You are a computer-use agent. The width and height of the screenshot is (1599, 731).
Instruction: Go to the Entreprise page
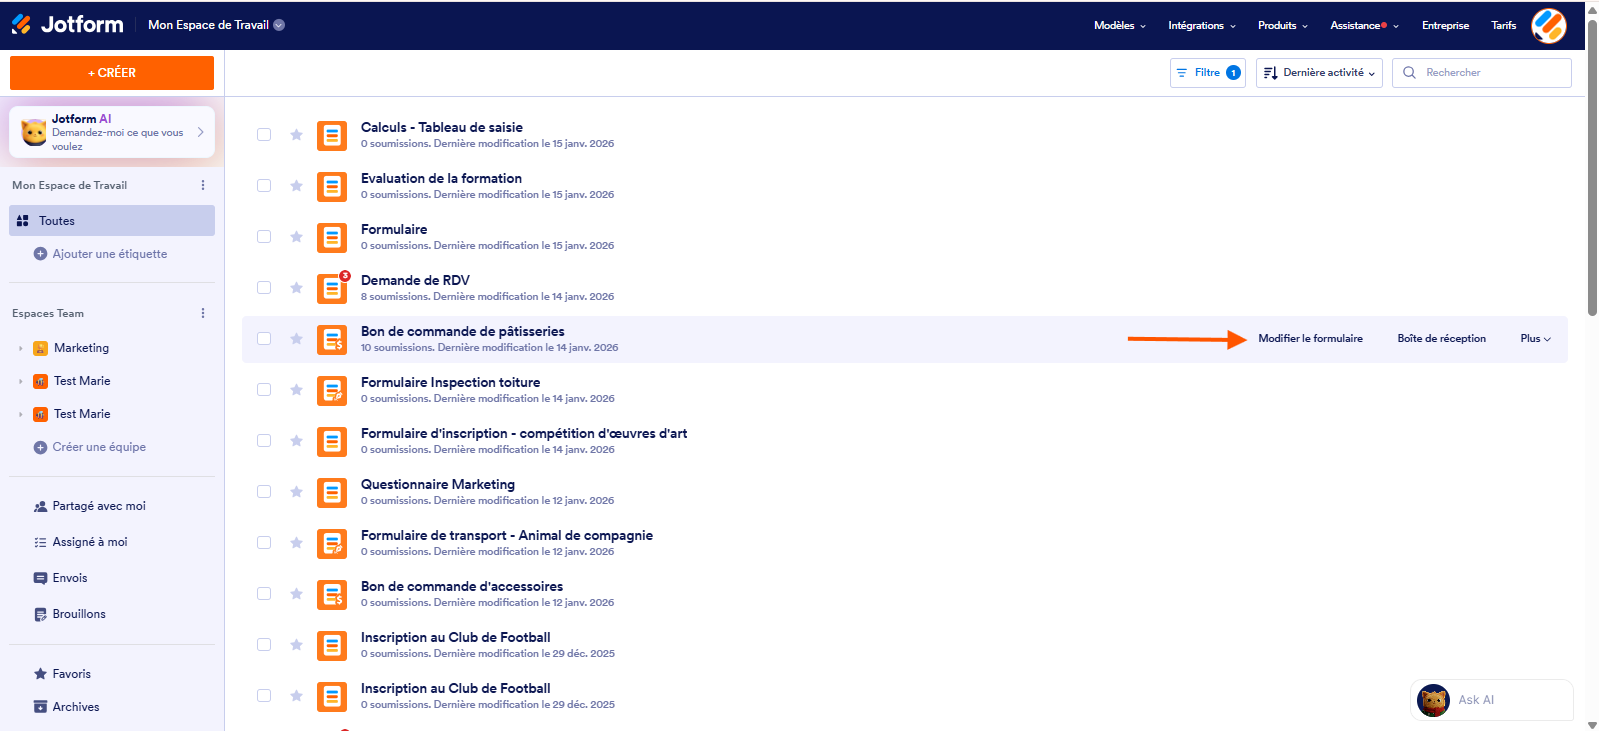tap(1445, 25)
